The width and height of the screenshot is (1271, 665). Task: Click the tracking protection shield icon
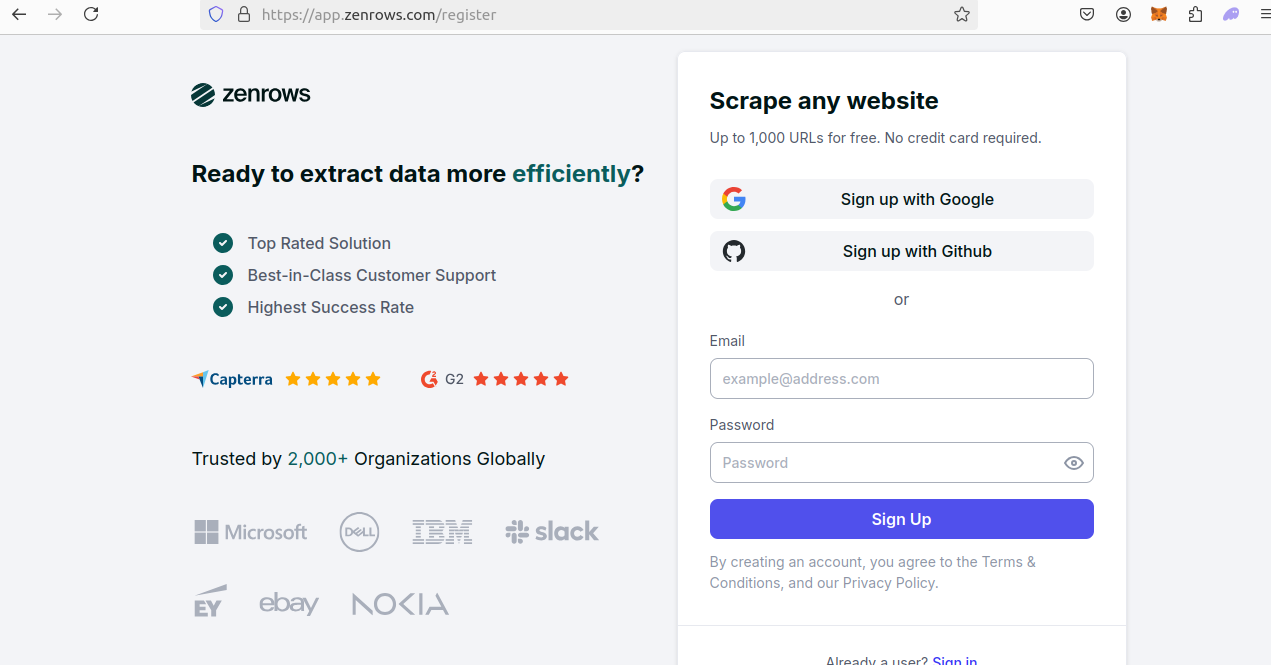click(215, 14)
